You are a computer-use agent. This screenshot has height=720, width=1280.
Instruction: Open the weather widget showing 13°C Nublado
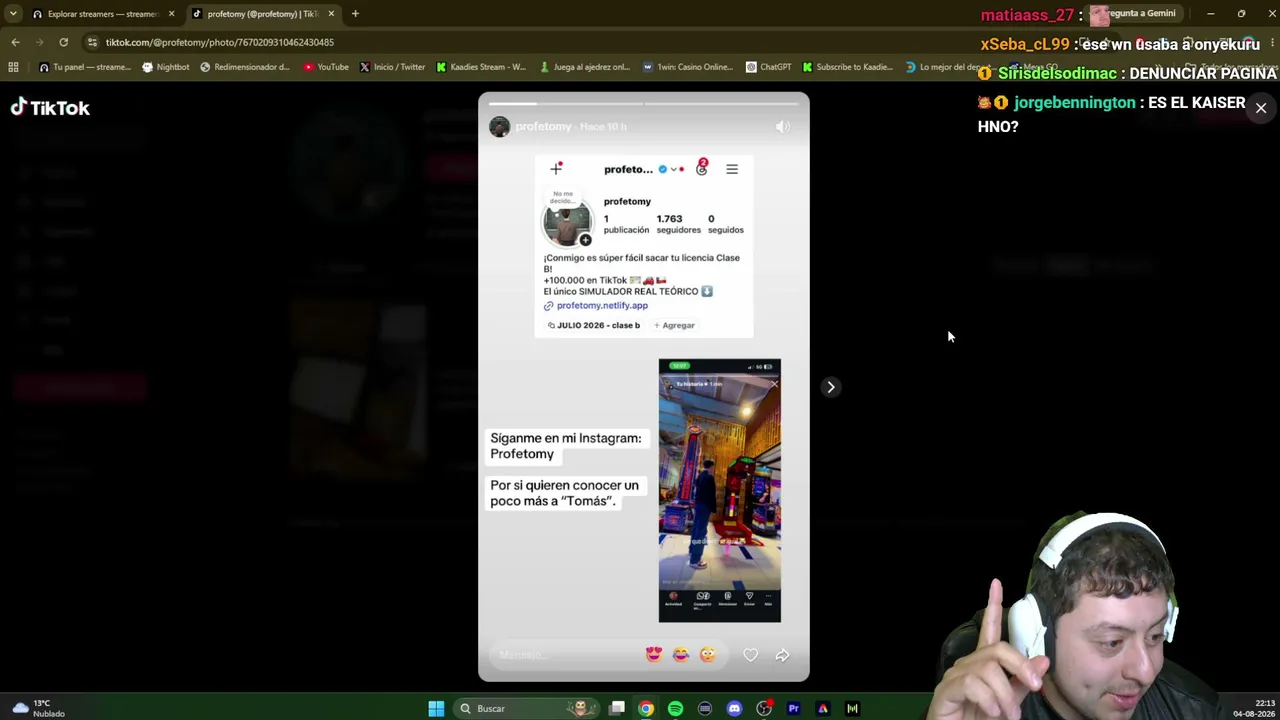pos(38,708)
